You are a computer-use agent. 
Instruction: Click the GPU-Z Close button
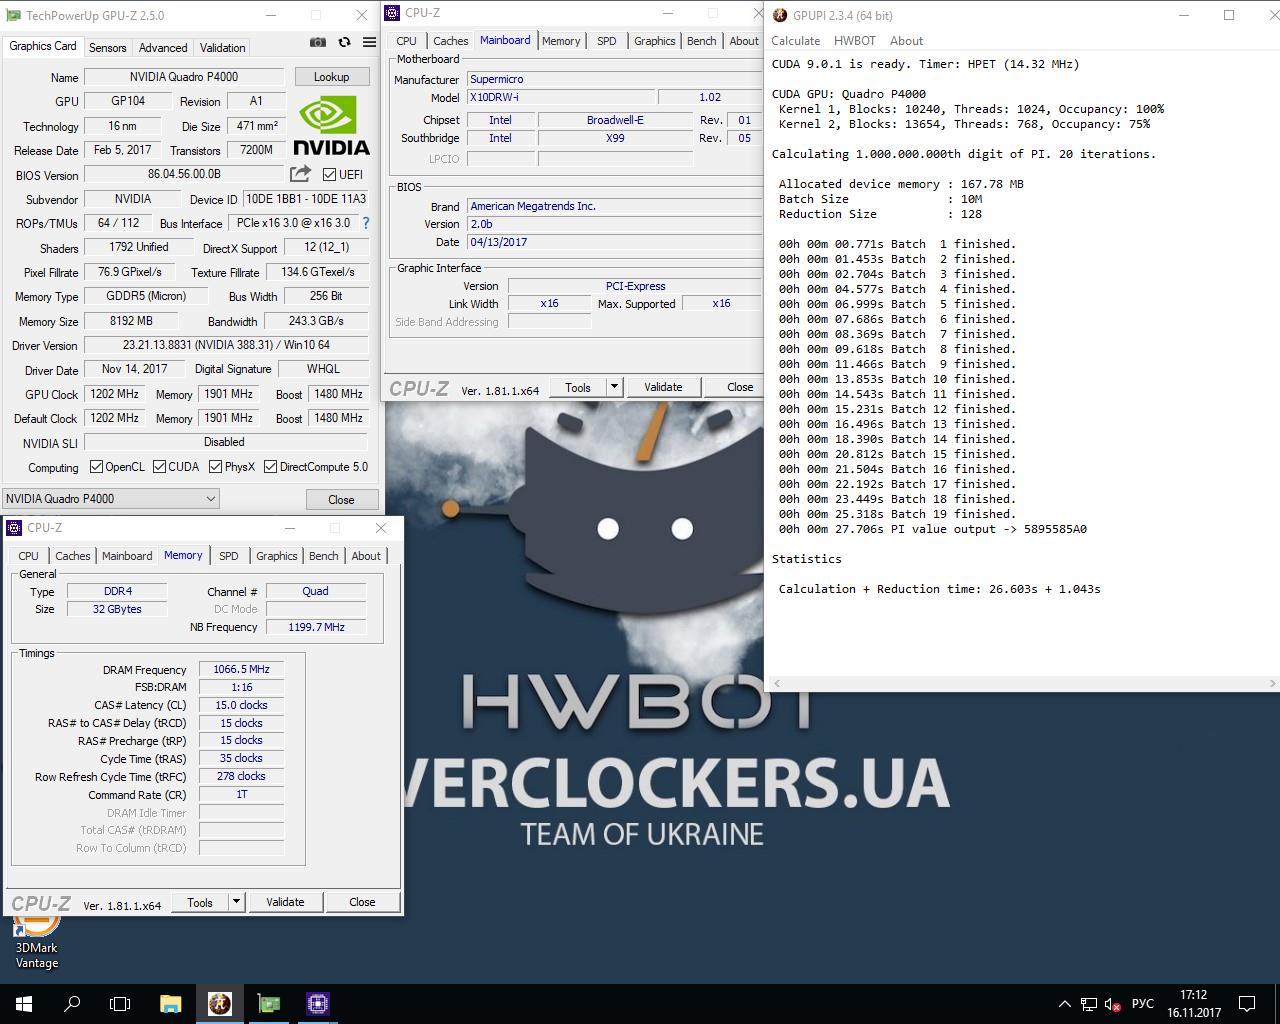pyautogui.click(x=341, y=499)
